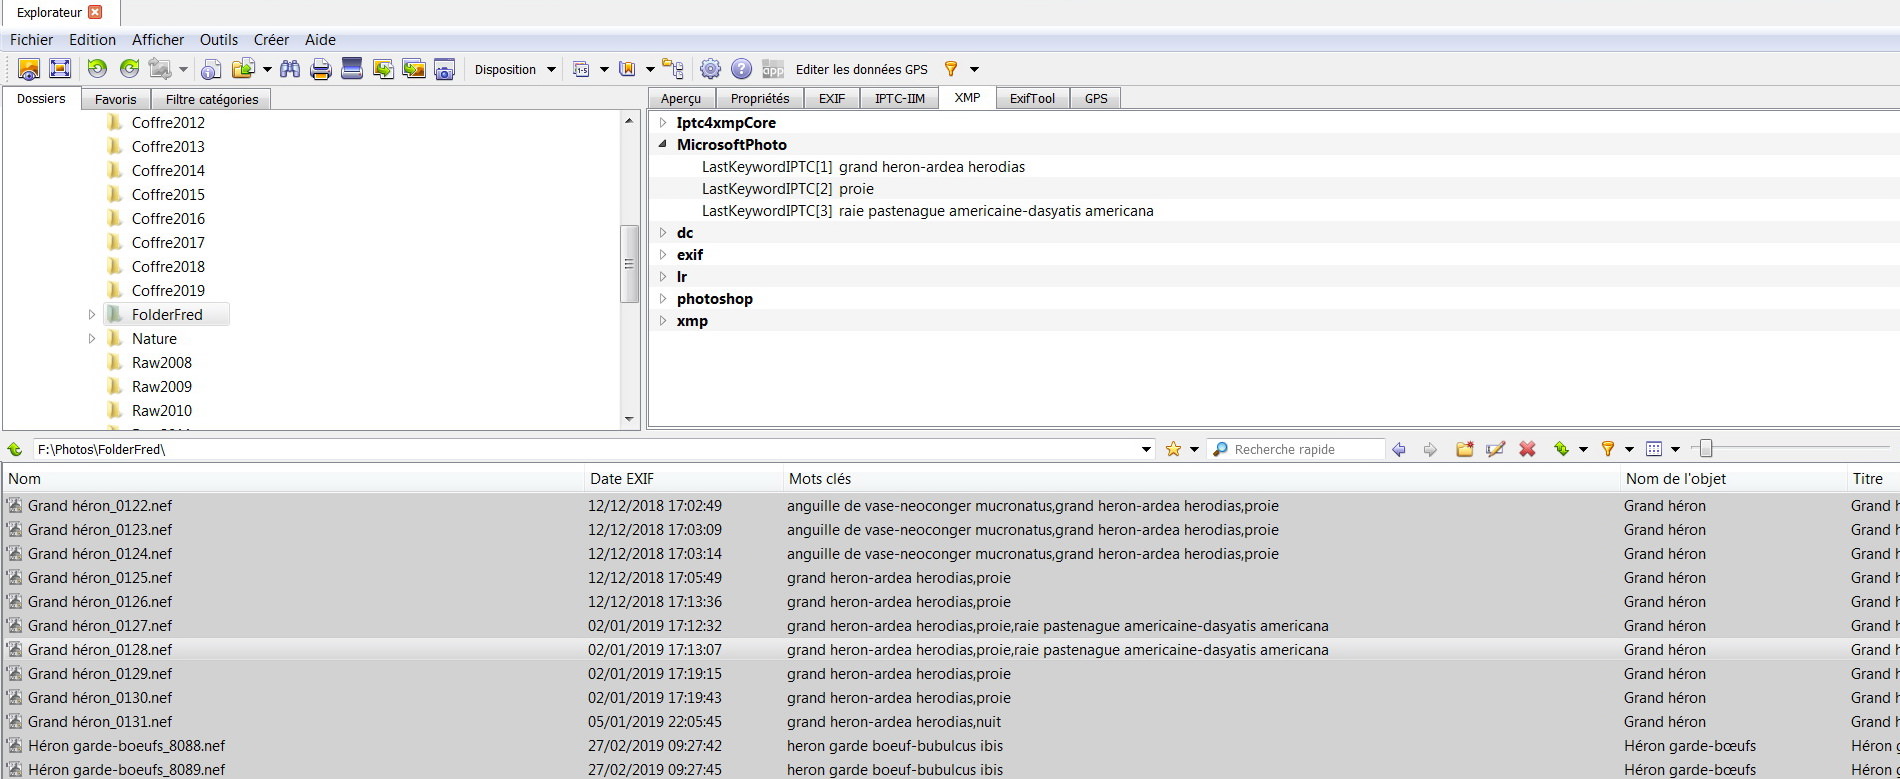The height and width of the screenshot is (779, 1900).
Task: Open settings with the gear icon
Action: pyautogui.click(x=710, y=69)
